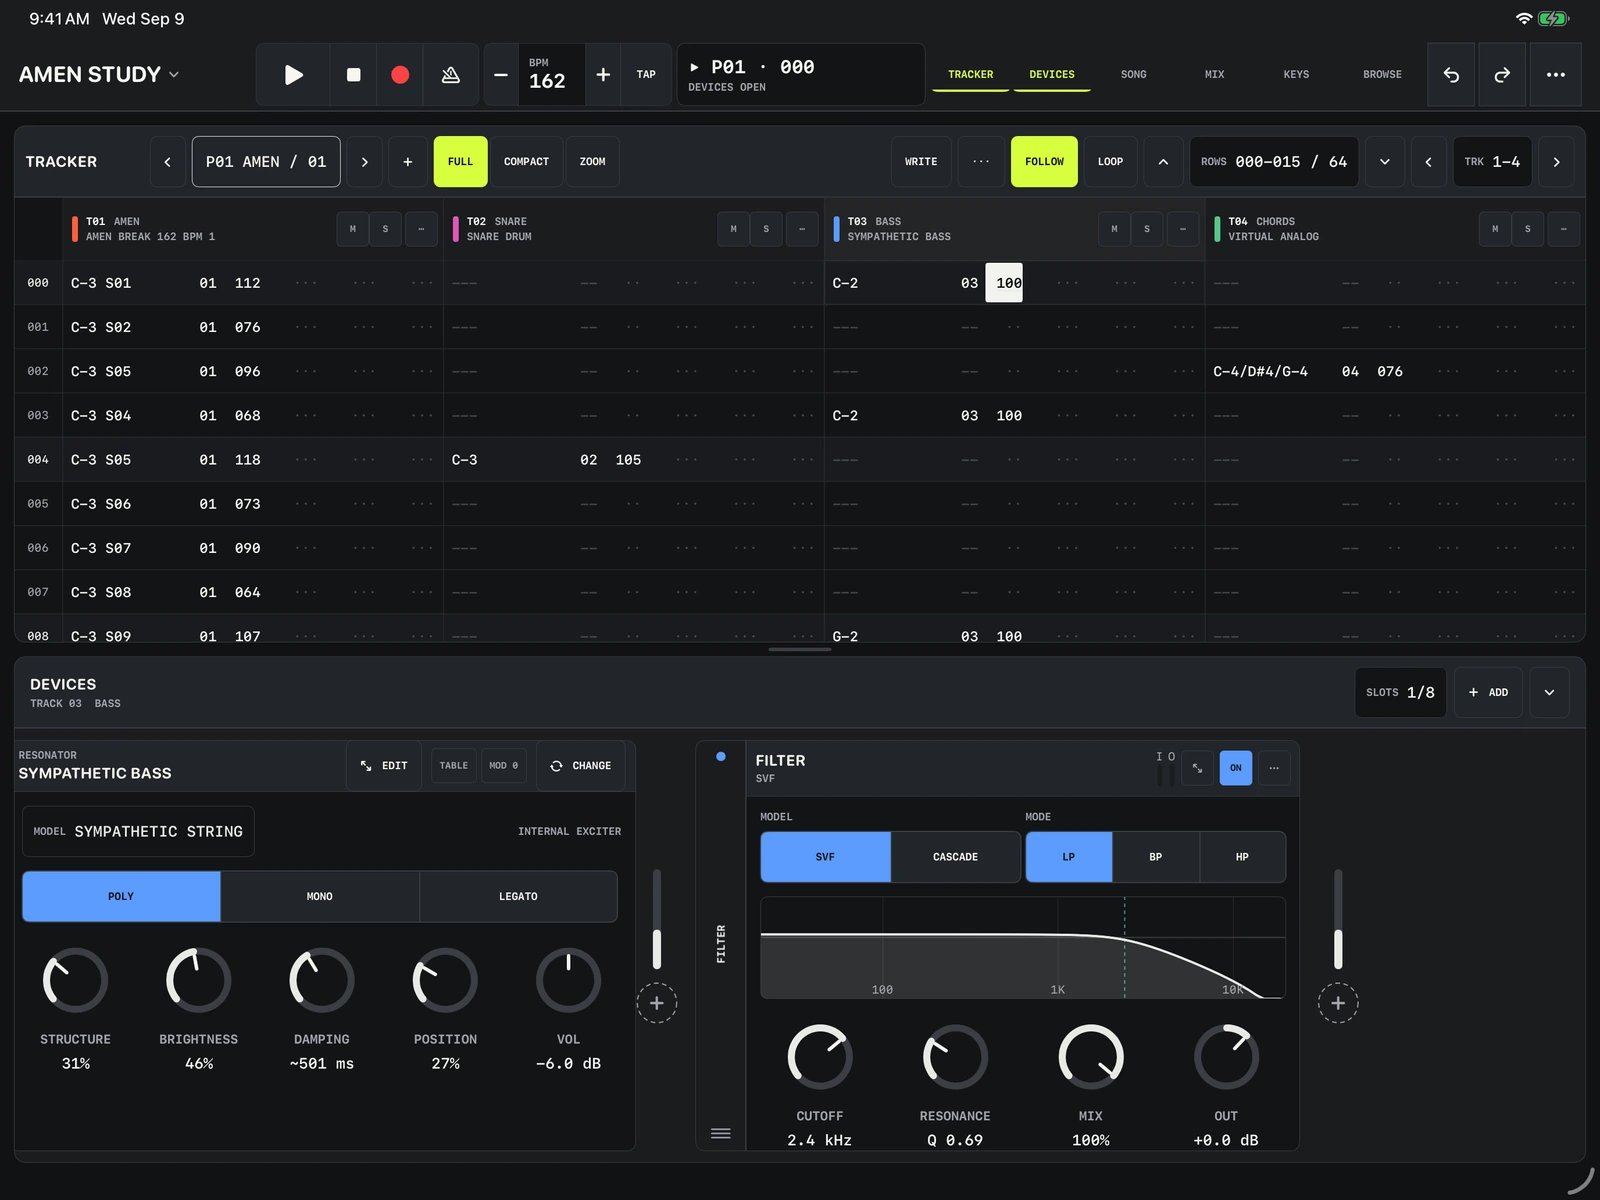Mute track T01 Amen
This screenshot has width=1600, height=1200.
[x=352, y=229]
